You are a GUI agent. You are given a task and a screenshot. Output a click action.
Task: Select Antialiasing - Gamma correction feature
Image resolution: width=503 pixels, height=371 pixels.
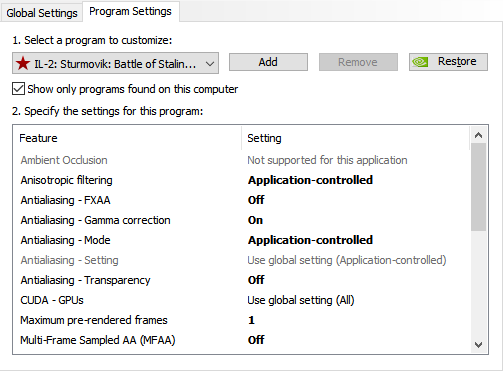click(95, 220)
